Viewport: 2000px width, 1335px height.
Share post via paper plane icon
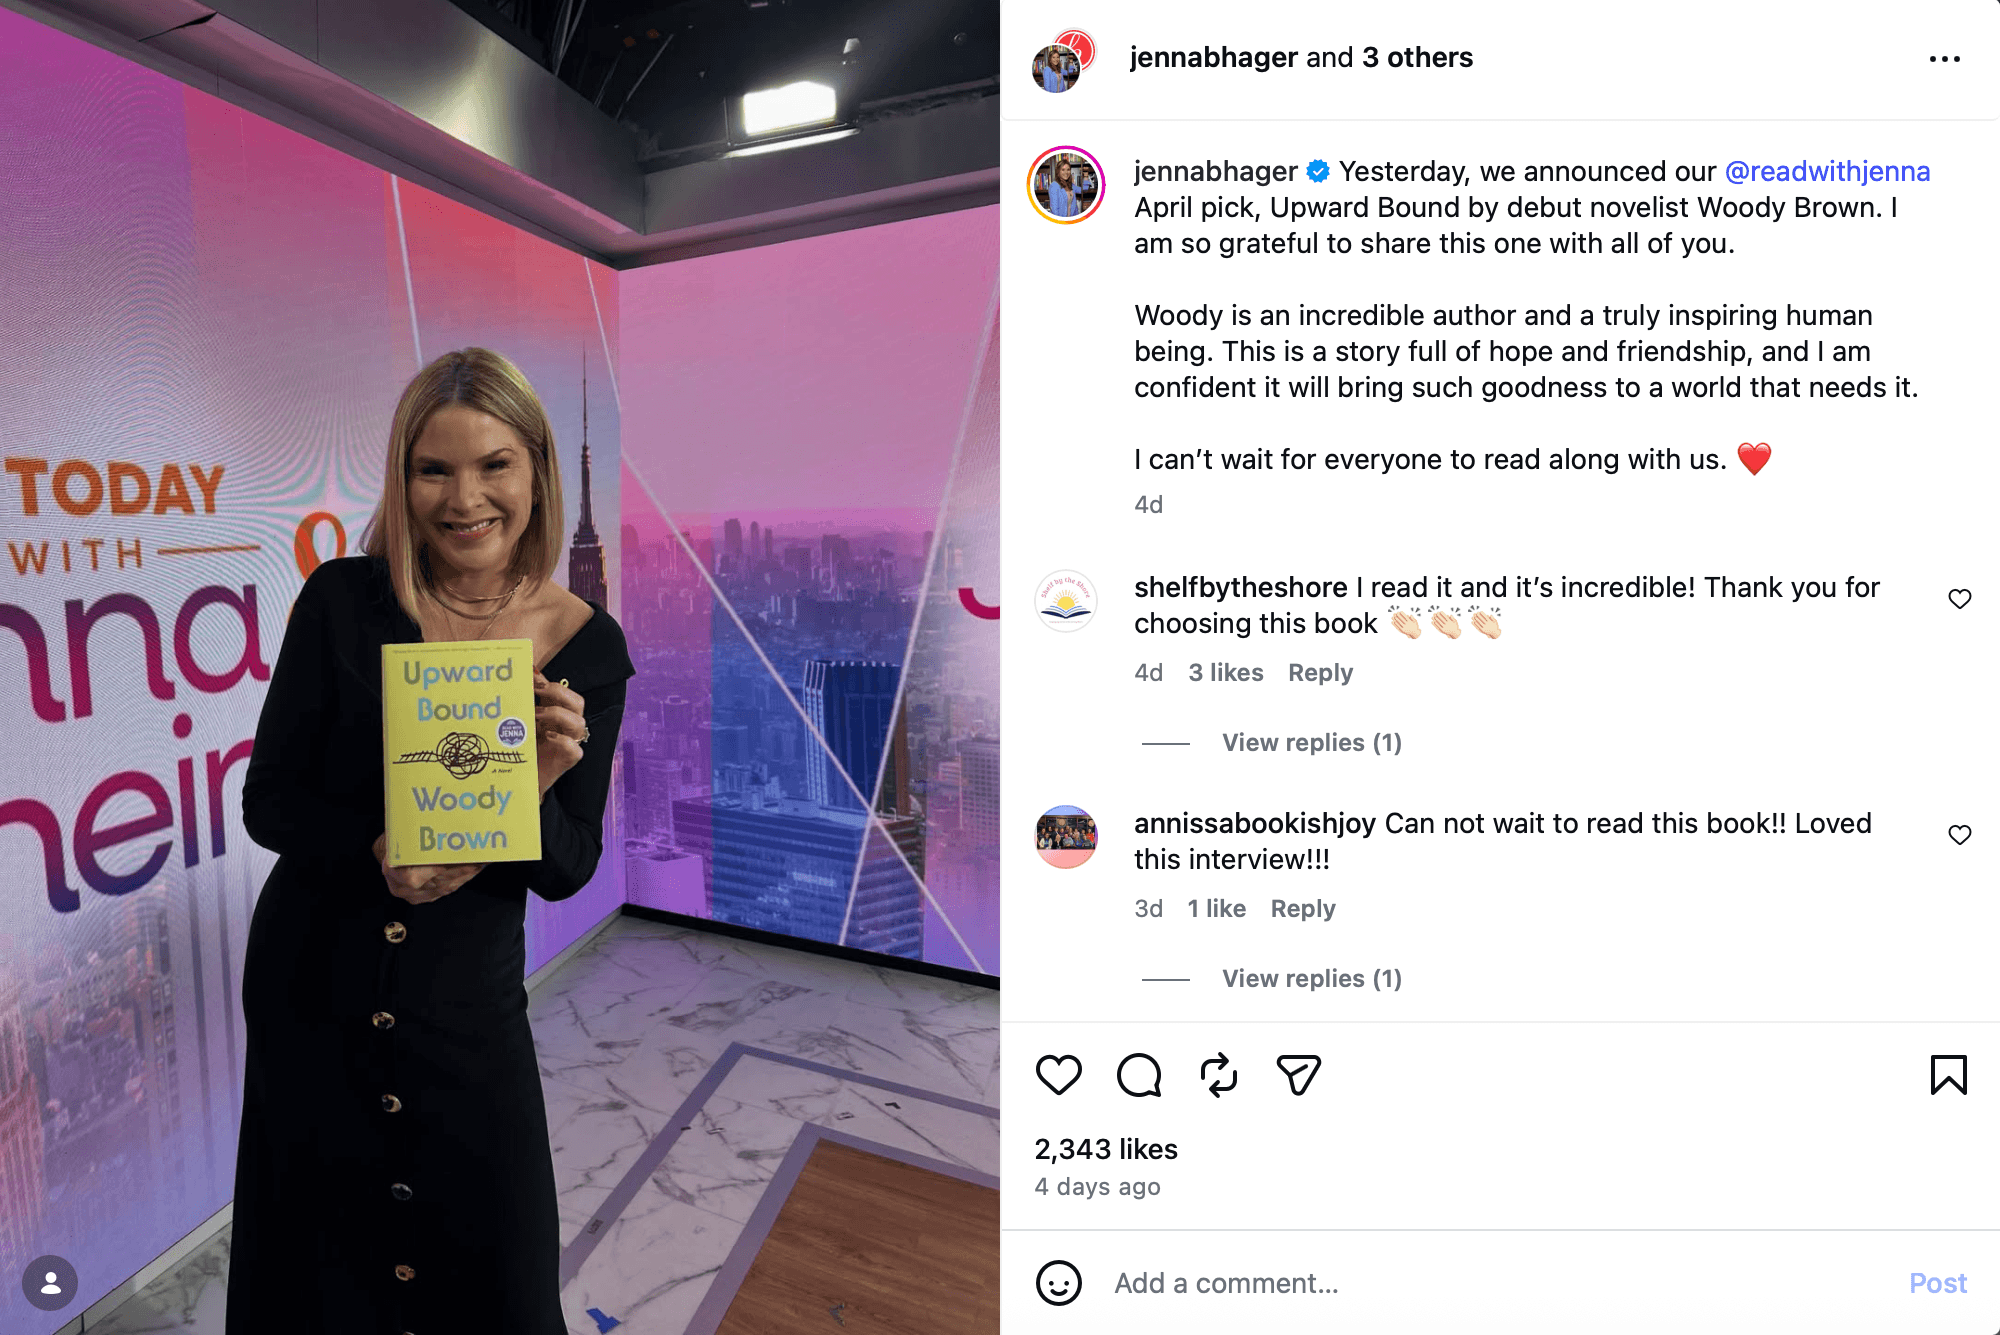[1298, 1075]
